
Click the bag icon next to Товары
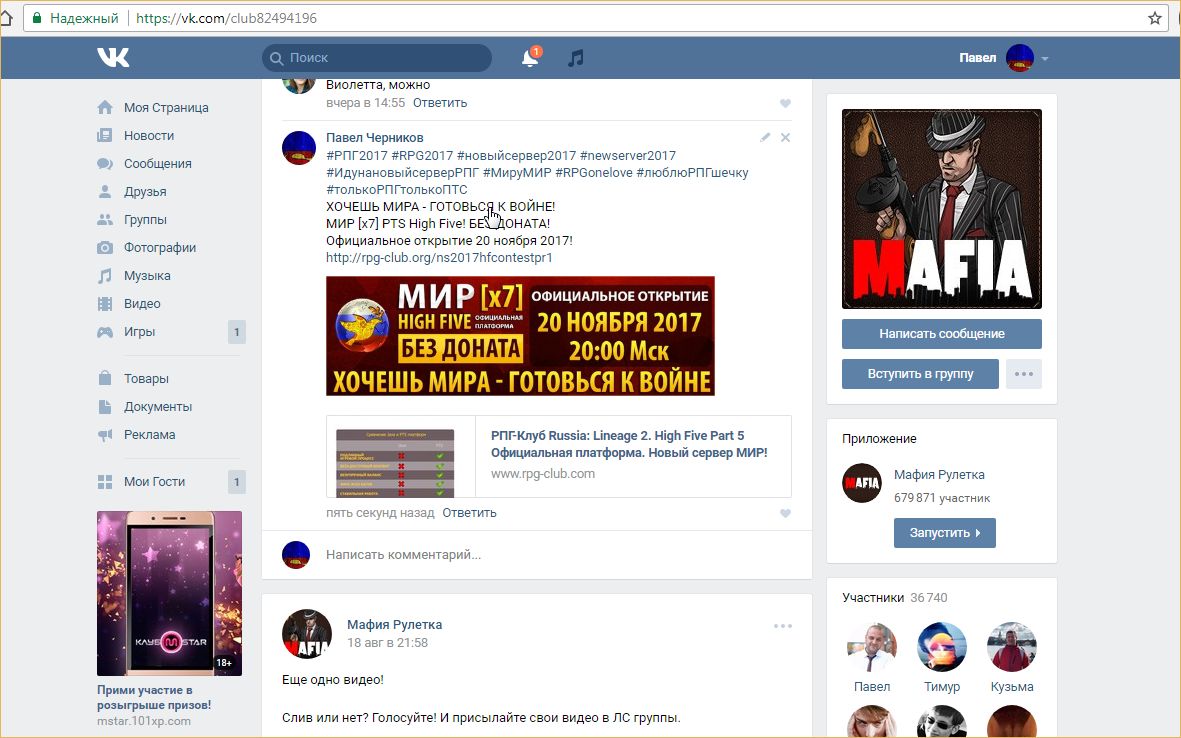coord(105,378)
